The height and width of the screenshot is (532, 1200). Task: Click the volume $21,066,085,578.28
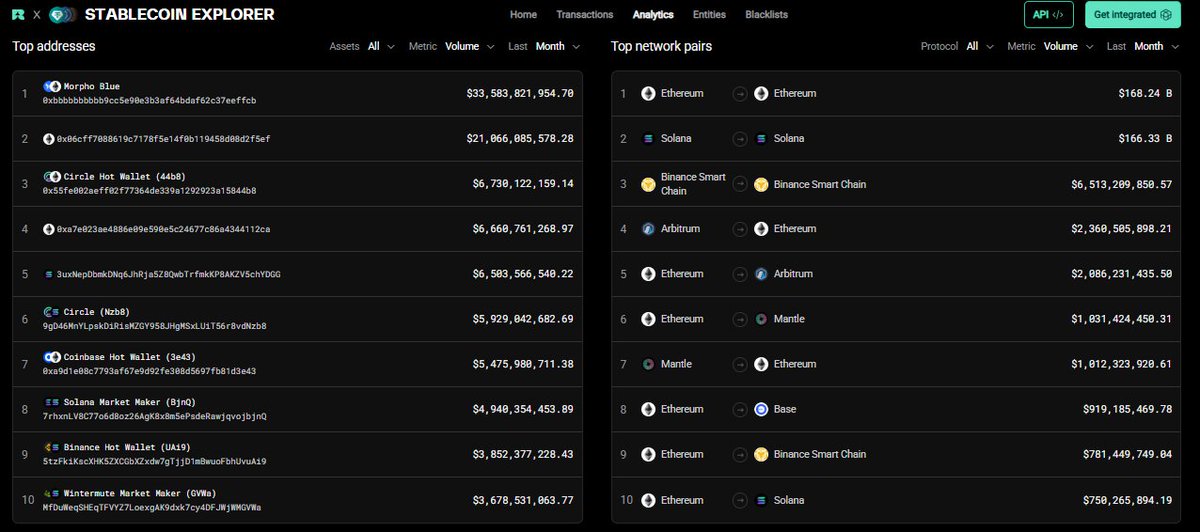tap(520, 139)
